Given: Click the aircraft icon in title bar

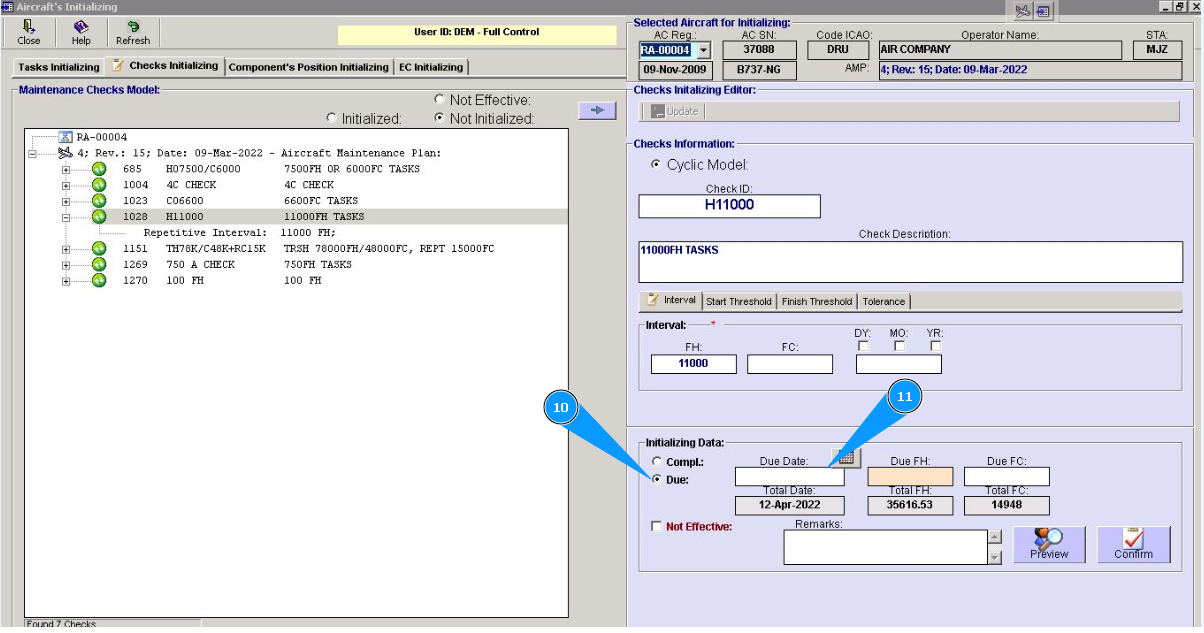Looking at the screenshot, I should click(1022, 11).
